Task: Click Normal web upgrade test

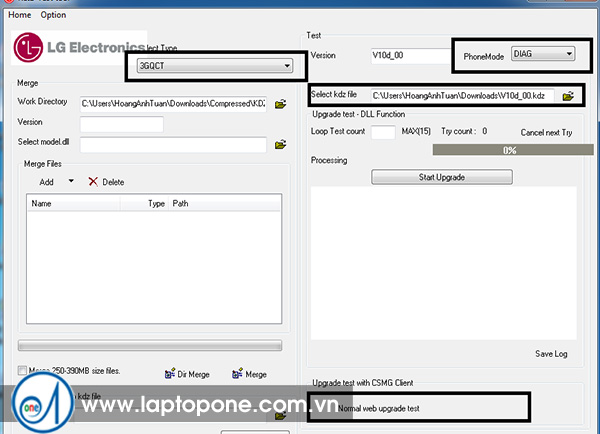Action: [379, 408]
